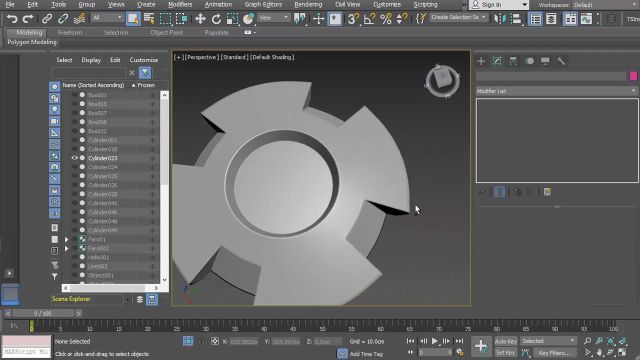Toggle Display Cameras filter in Scene Explorer
640x360 pixels.
pos(55,121)
